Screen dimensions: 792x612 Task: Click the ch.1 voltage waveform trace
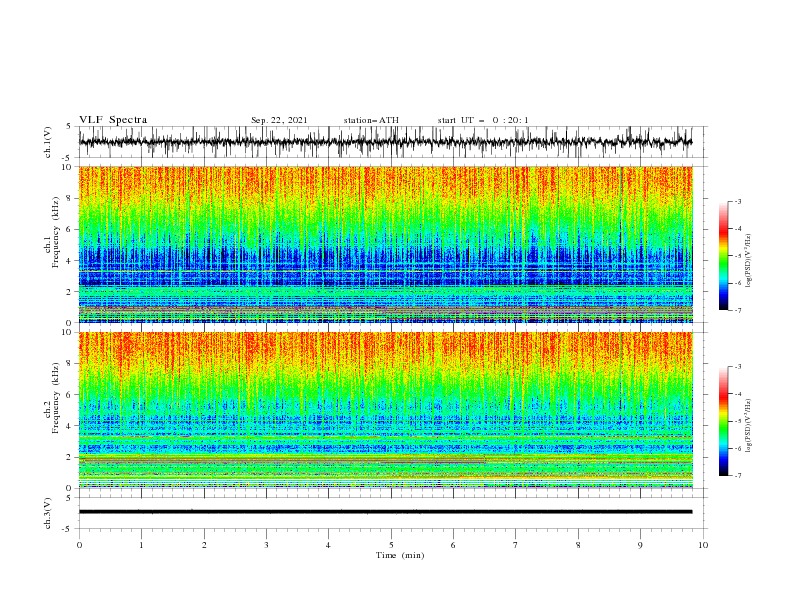point(385,142)
